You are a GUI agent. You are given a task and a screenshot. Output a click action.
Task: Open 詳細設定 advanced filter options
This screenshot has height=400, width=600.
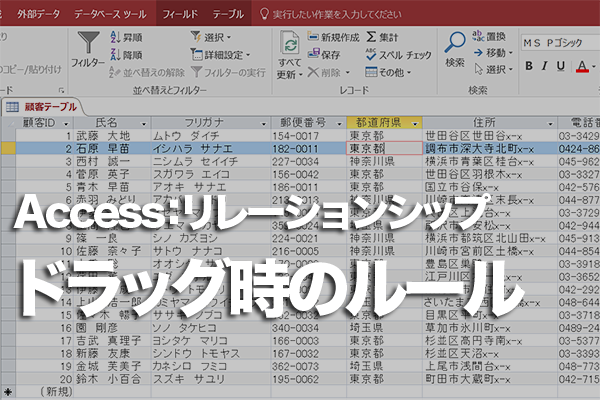coord(220,55)
